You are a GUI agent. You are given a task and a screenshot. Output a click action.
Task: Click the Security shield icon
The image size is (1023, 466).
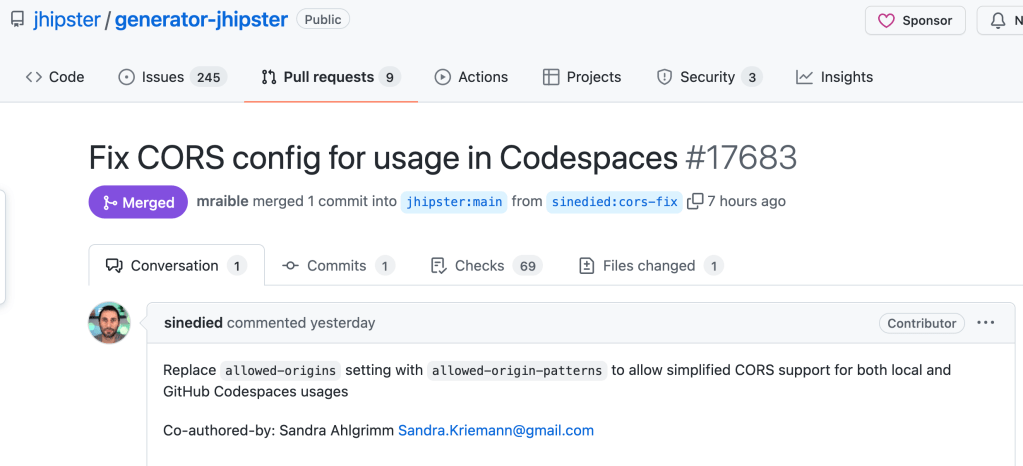click(x=664, y=77)
